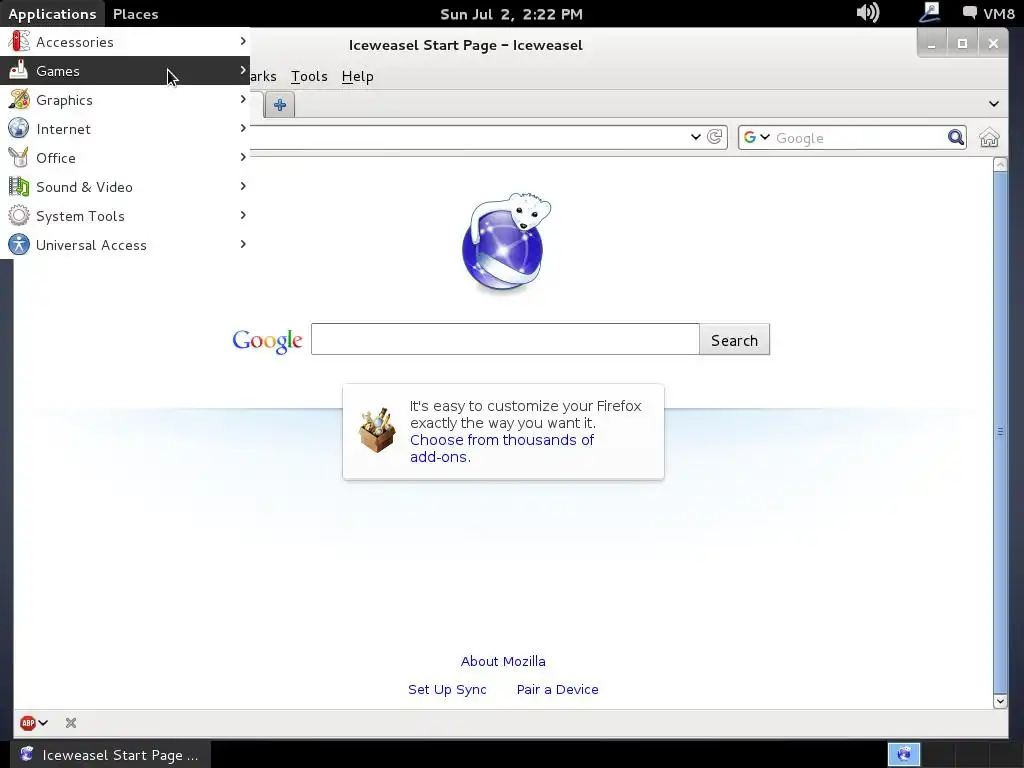
Task: Click the magnifier search icon in toolbar
Action: click(x=955, y=137)
